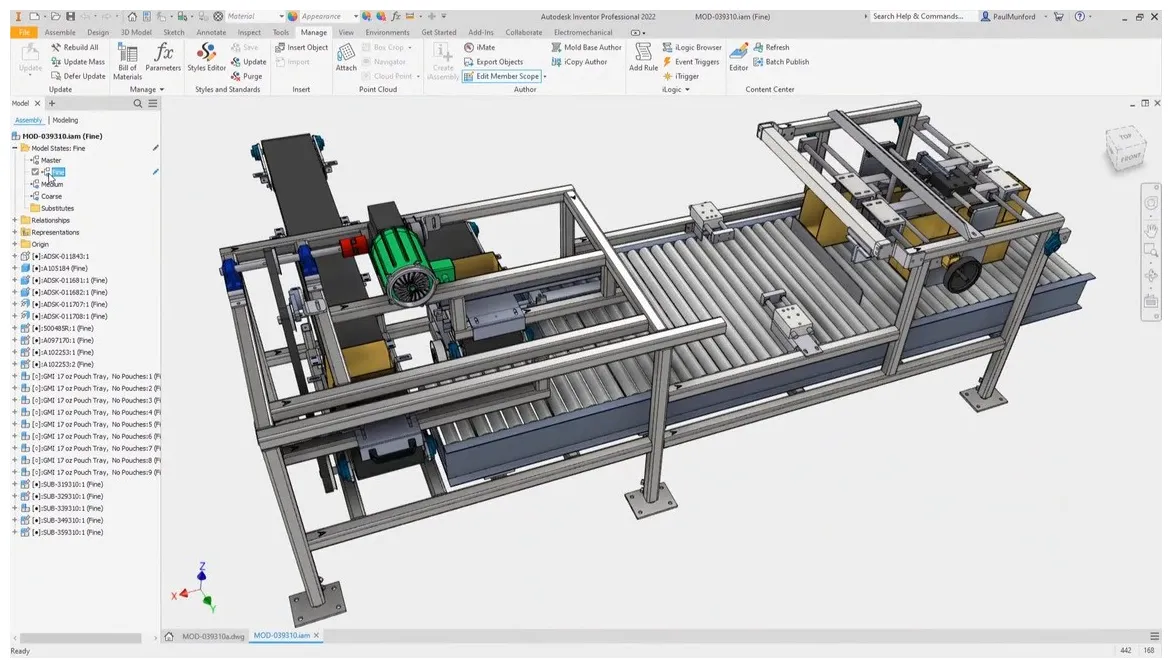Click Defer Update

pos(78,75)
